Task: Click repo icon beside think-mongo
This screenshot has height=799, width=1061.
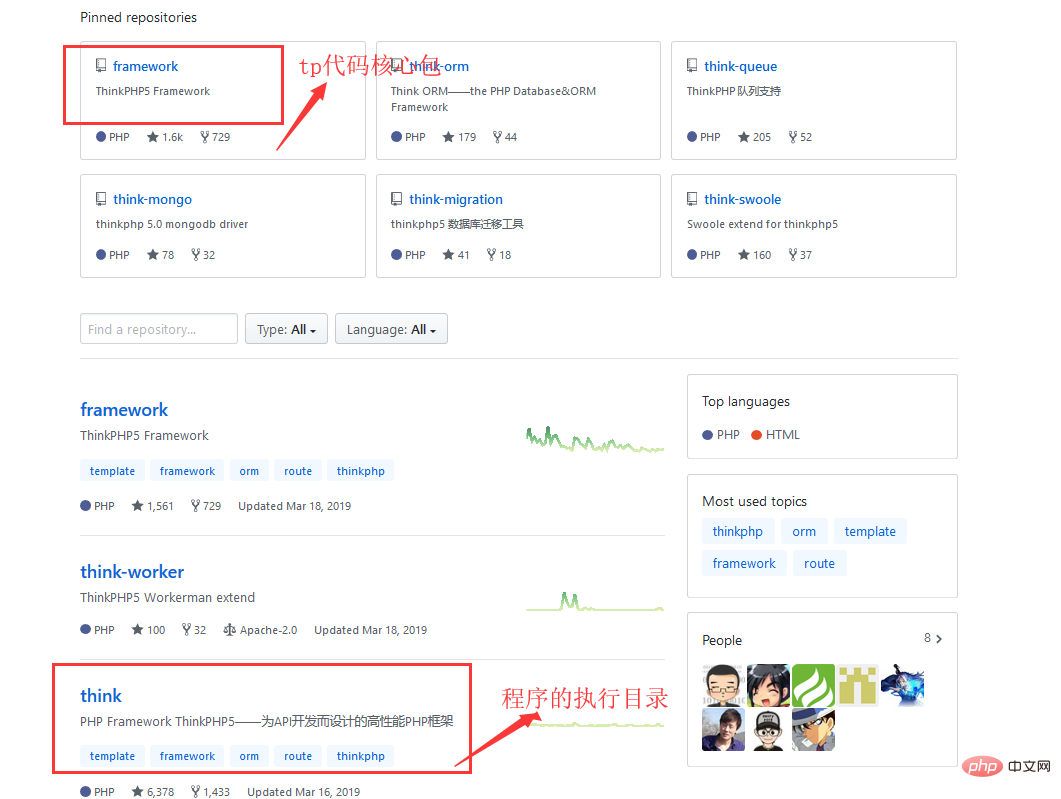Action: click(101, 199)
